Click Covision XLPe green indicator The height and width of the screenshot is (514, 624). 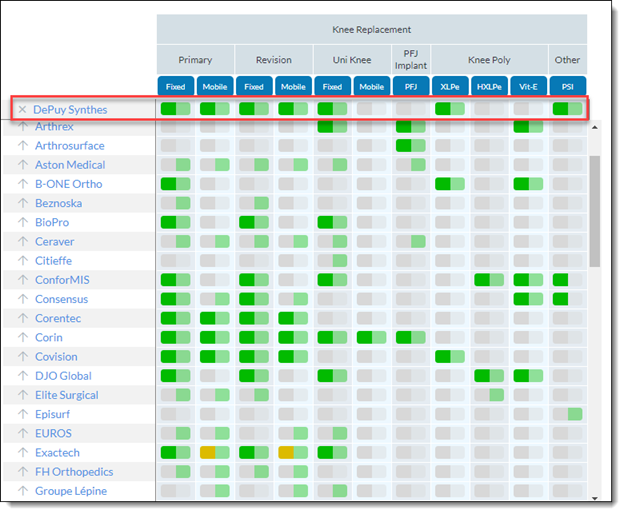point(450,356)
